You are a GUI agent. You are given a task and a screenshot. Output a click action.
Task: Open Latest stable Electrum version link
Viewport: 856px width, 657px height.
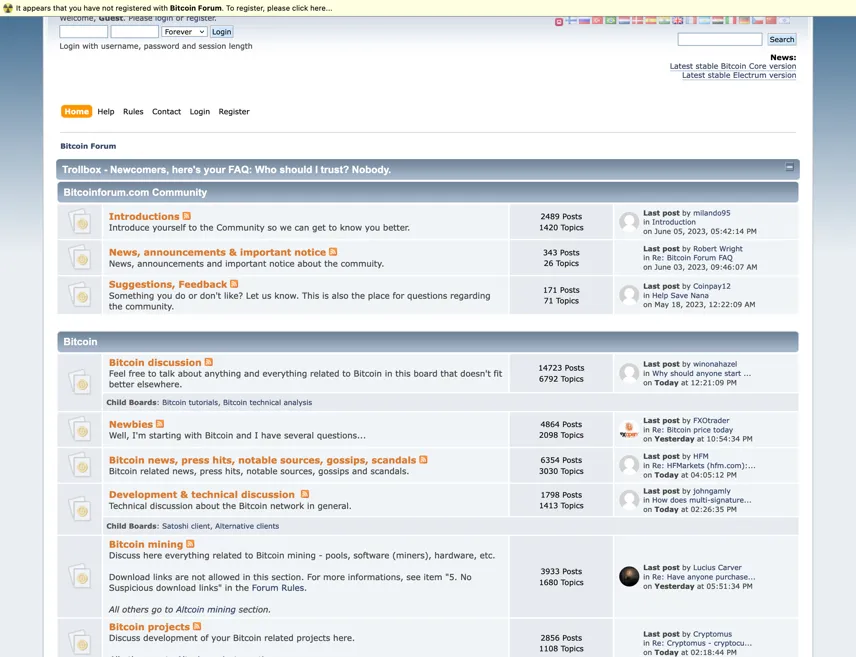coord(739,75)
